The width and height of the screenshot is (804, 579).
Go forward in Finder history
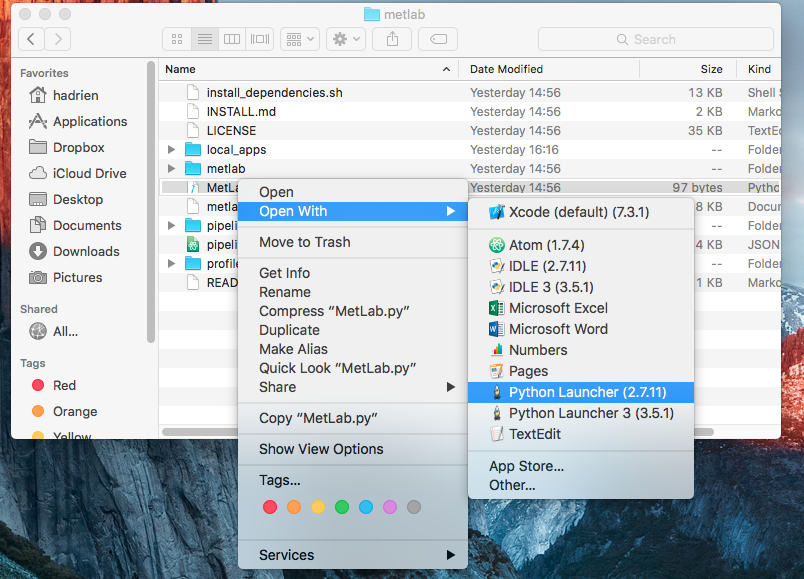[x=57, y=39]
